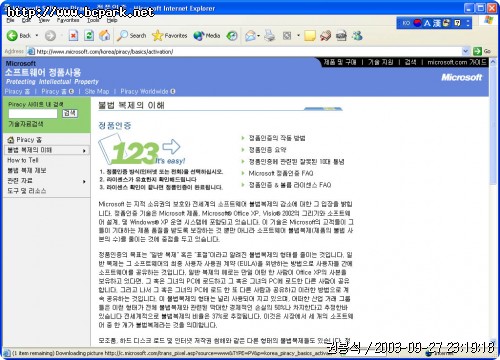
Task: Open the 정품인증의 작동 방법 link
Action: pos(277,138)
